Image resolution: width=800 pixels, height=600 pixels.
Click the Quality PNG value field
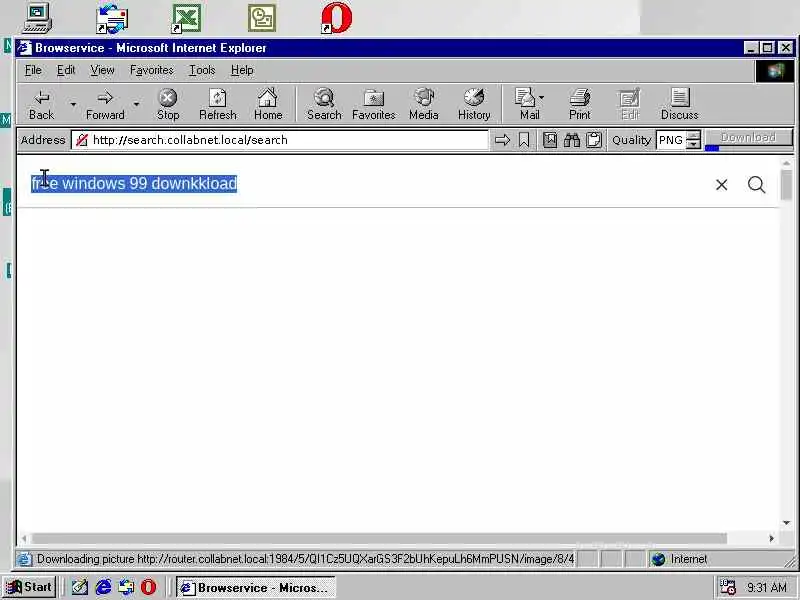(x=671, y=140)
